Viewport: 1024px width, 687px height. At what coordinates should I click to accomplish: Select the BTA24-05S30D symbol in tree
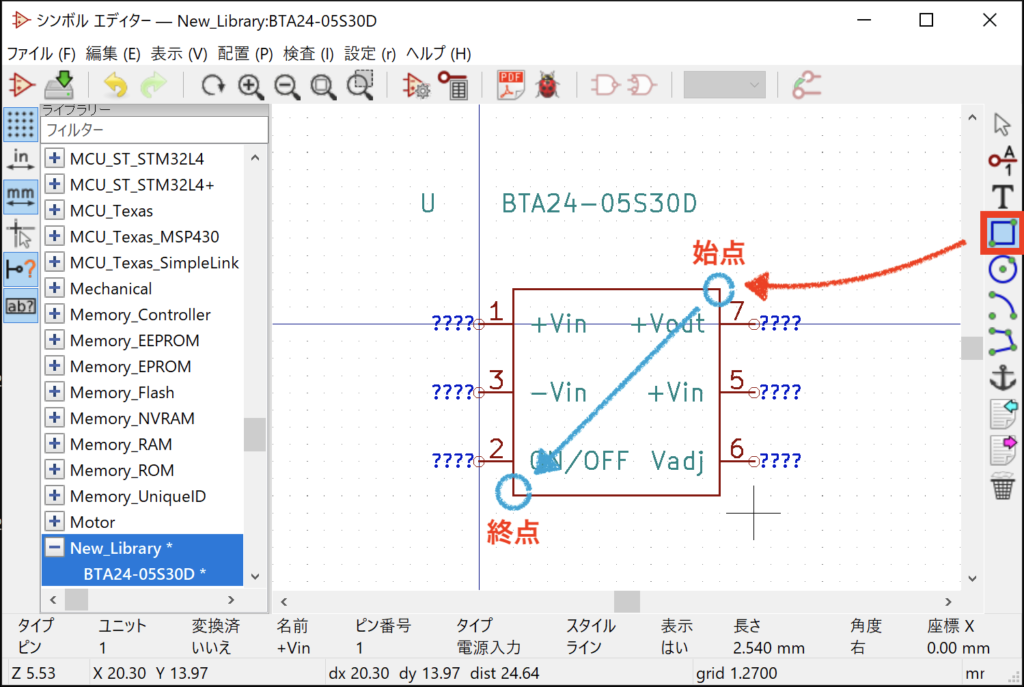tap(144, 573)
